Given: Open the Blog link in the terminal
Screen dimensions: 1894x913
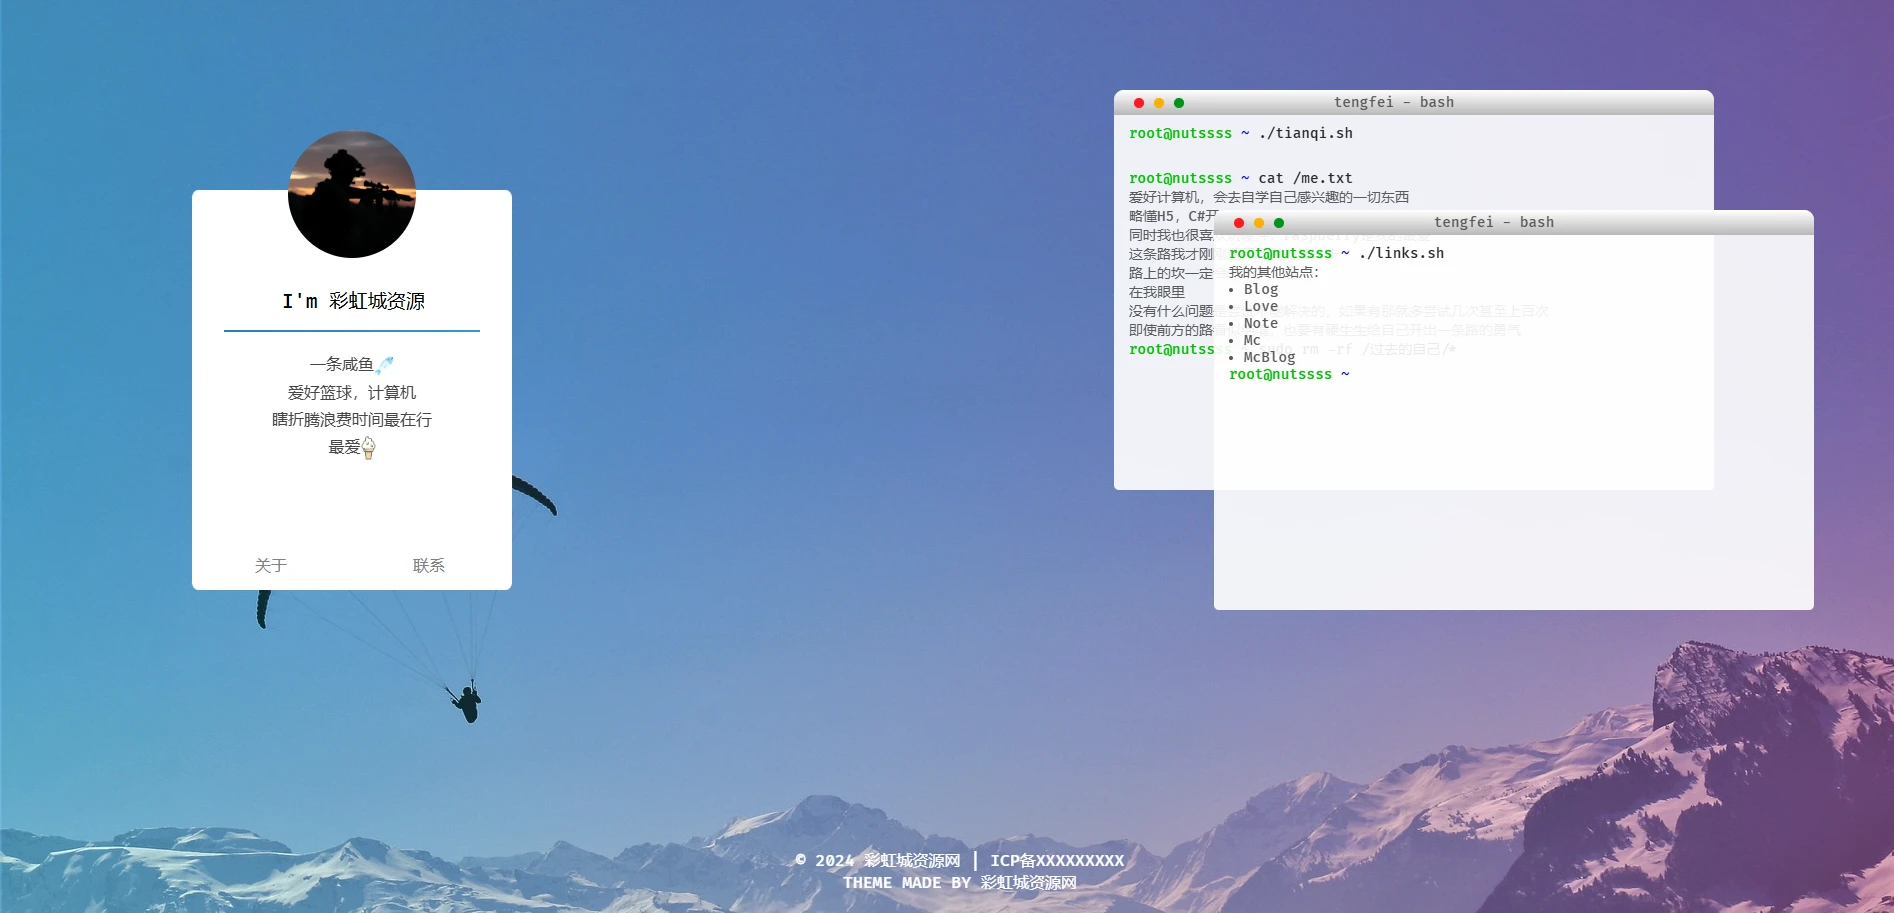Looking at the screenshot, I should 1260,289.
